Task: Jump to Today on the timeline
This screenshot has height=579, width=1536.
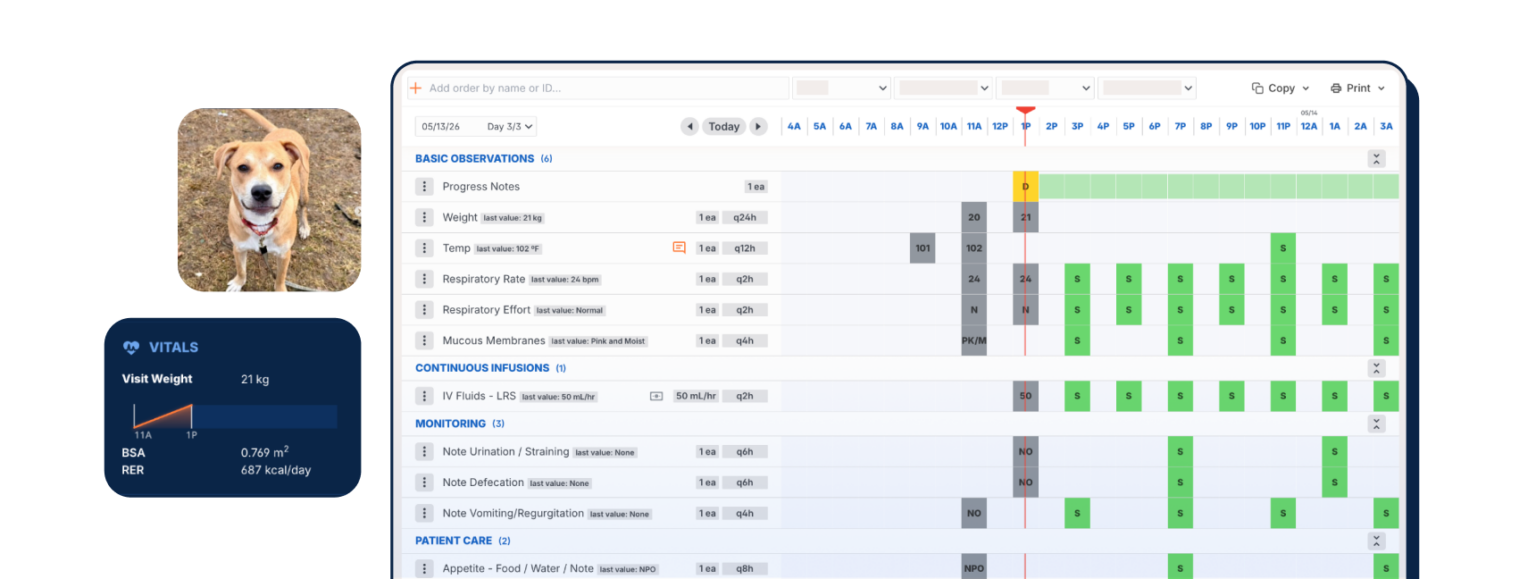Action: (724, 127)
